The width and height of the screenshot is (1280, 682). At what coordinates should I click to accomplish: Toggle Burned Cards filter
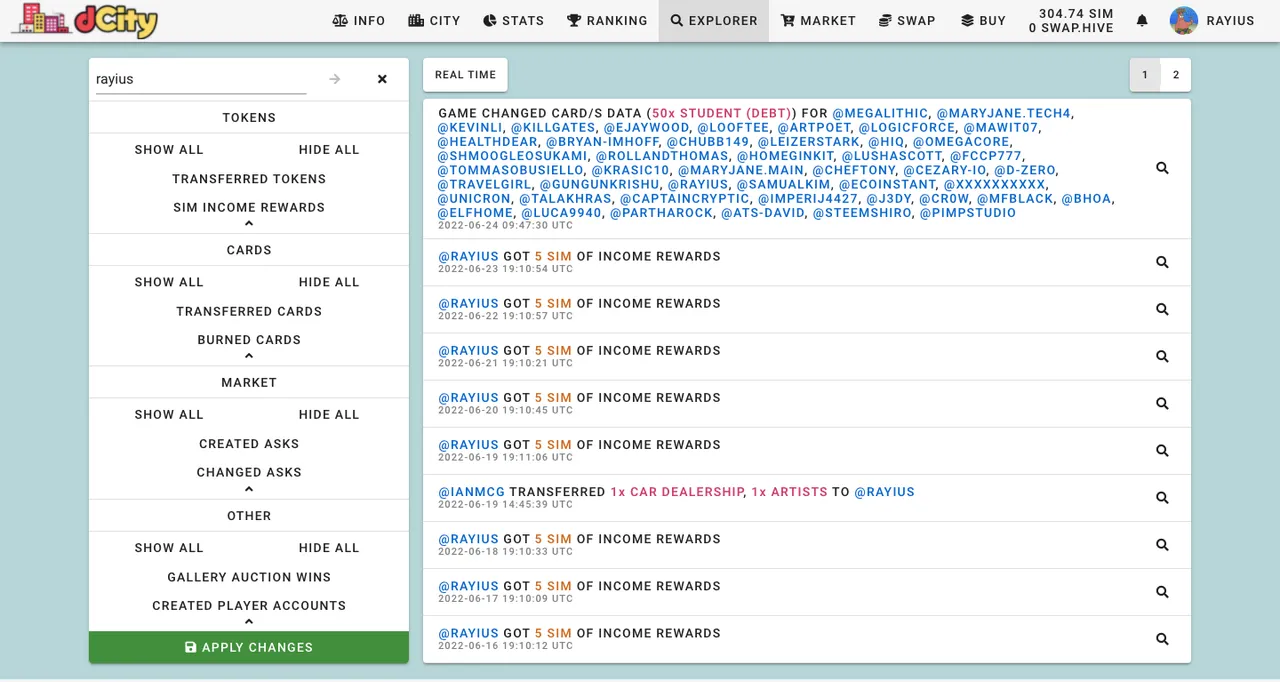coord(249,340)
